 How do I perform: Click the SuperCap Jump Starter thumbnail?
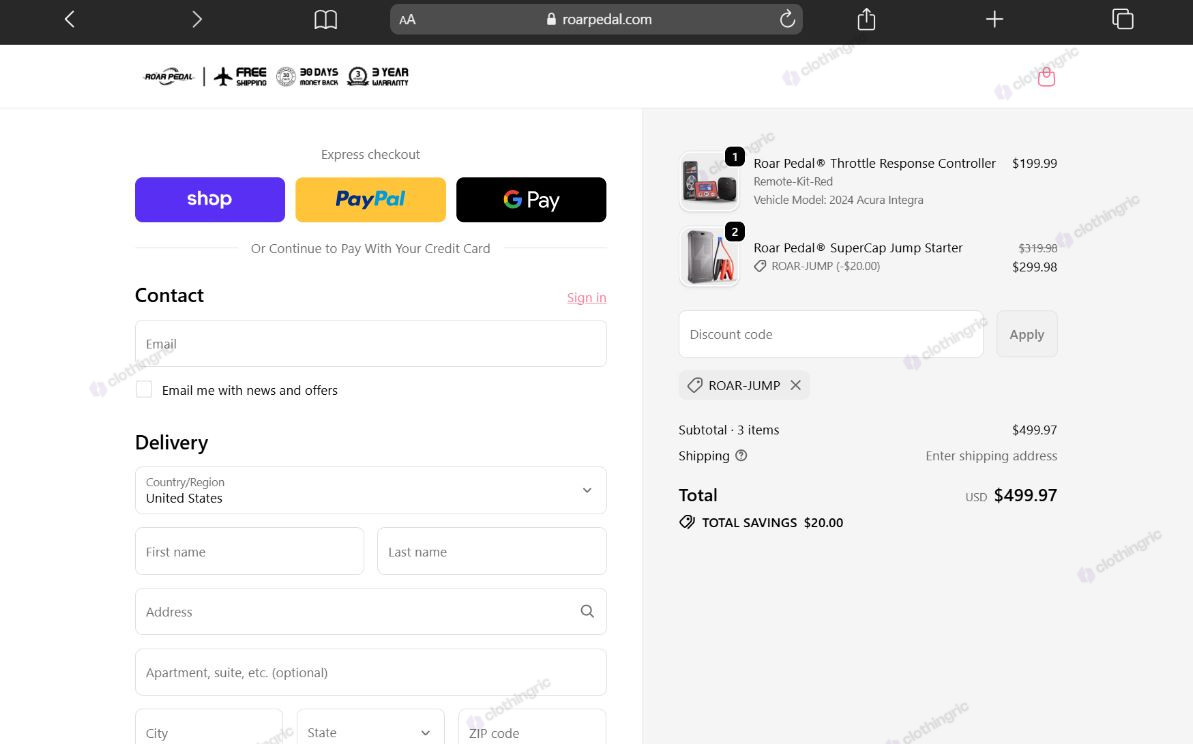point(708,257)
